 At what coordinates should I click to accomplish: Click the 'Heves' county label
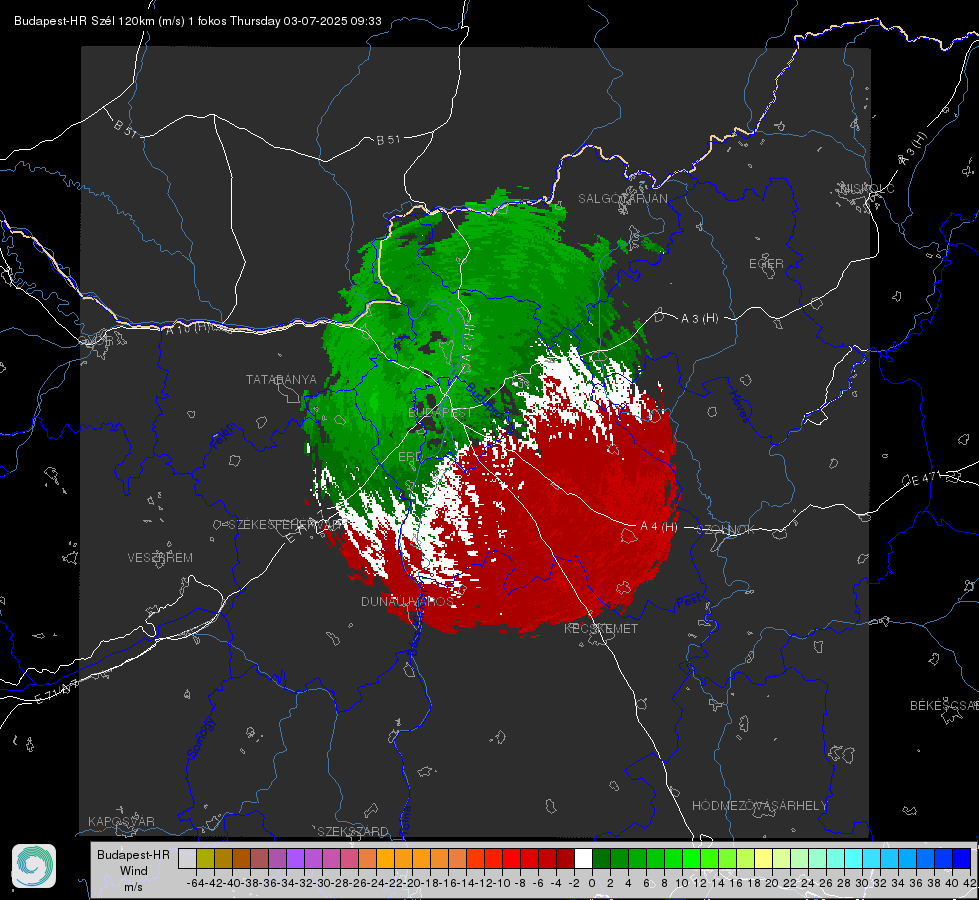[x=739, y=407]
